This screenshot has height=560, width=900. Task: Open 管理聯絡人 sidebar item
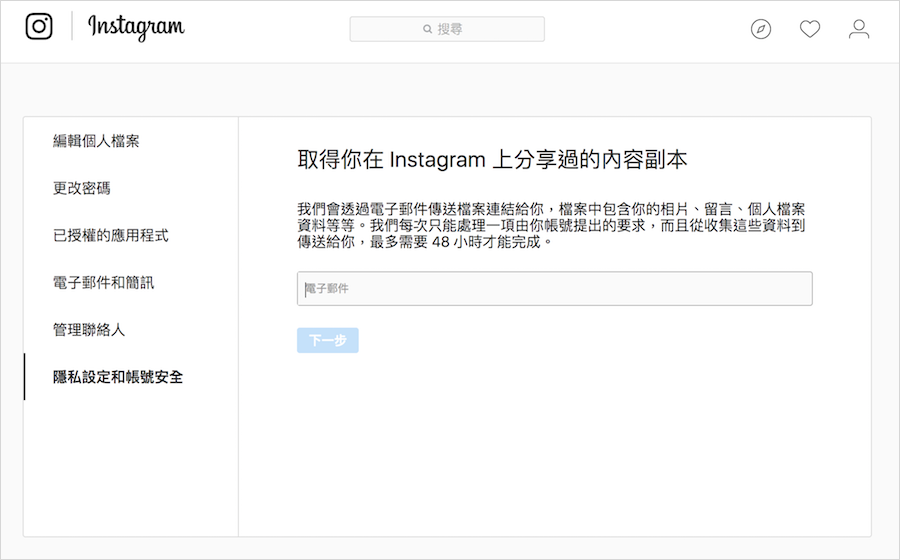pyautogui.click(x=89, y=330)
